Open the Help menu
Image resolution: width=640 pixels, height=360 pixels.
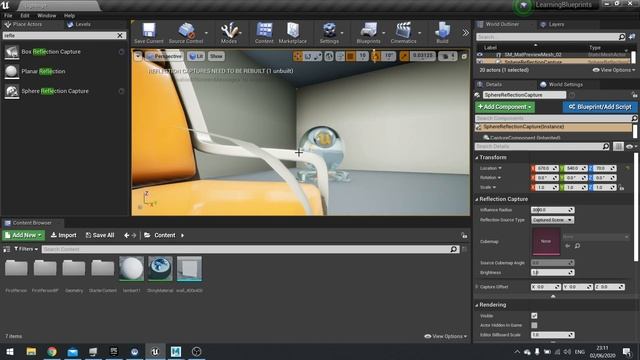[x=69, y=16]
